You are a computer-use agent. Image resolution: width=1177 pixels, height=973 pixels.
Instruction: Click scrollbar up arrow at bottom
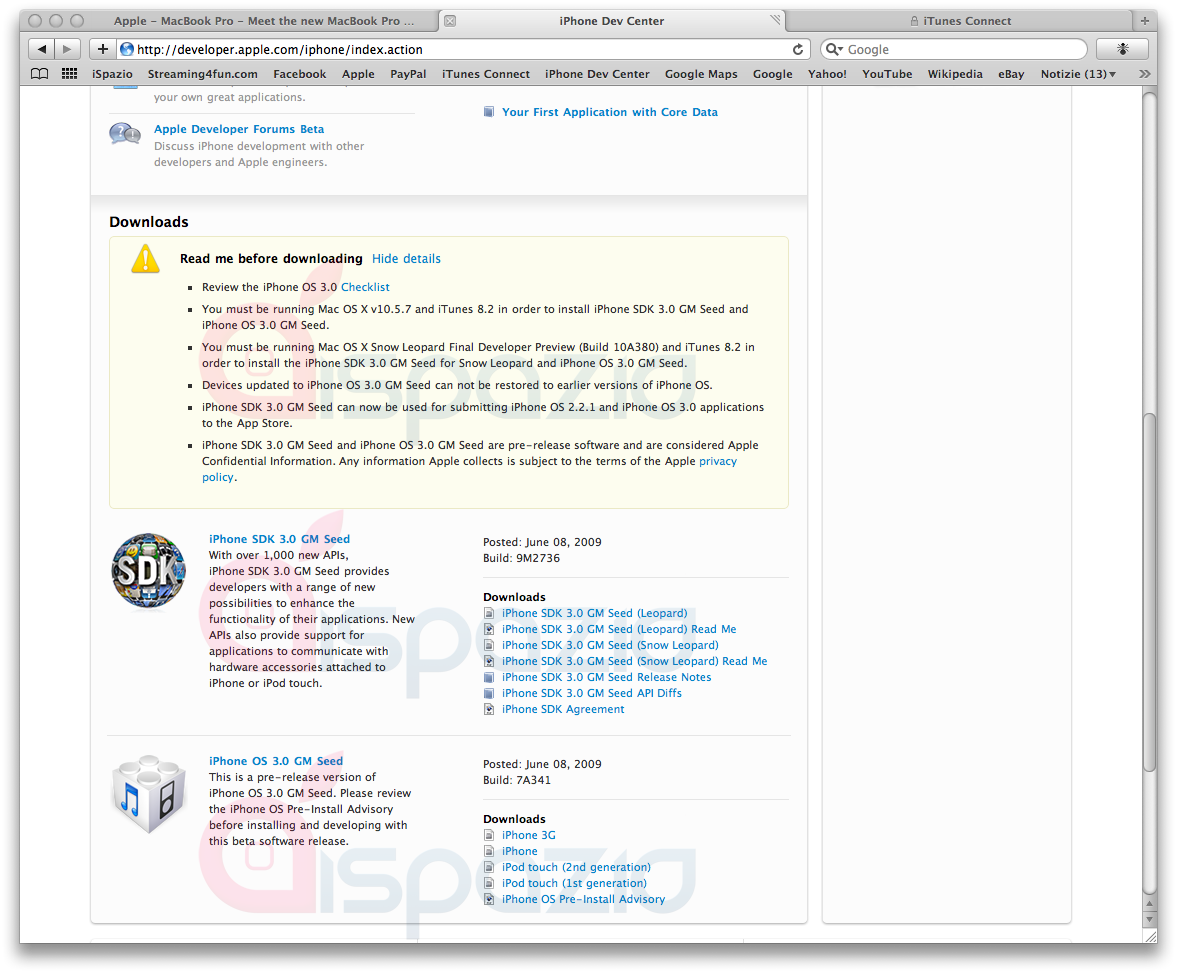[1149, 903]
